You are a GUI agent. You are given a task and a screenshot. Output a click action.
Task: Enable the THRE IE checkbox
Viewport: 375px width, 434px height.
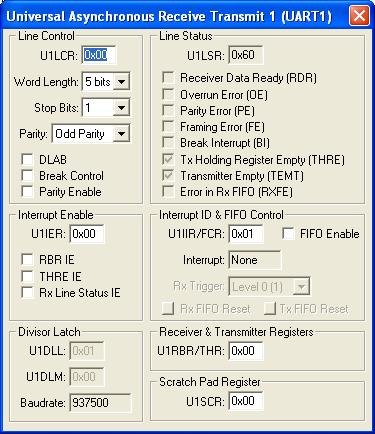[x=27, y=276]
